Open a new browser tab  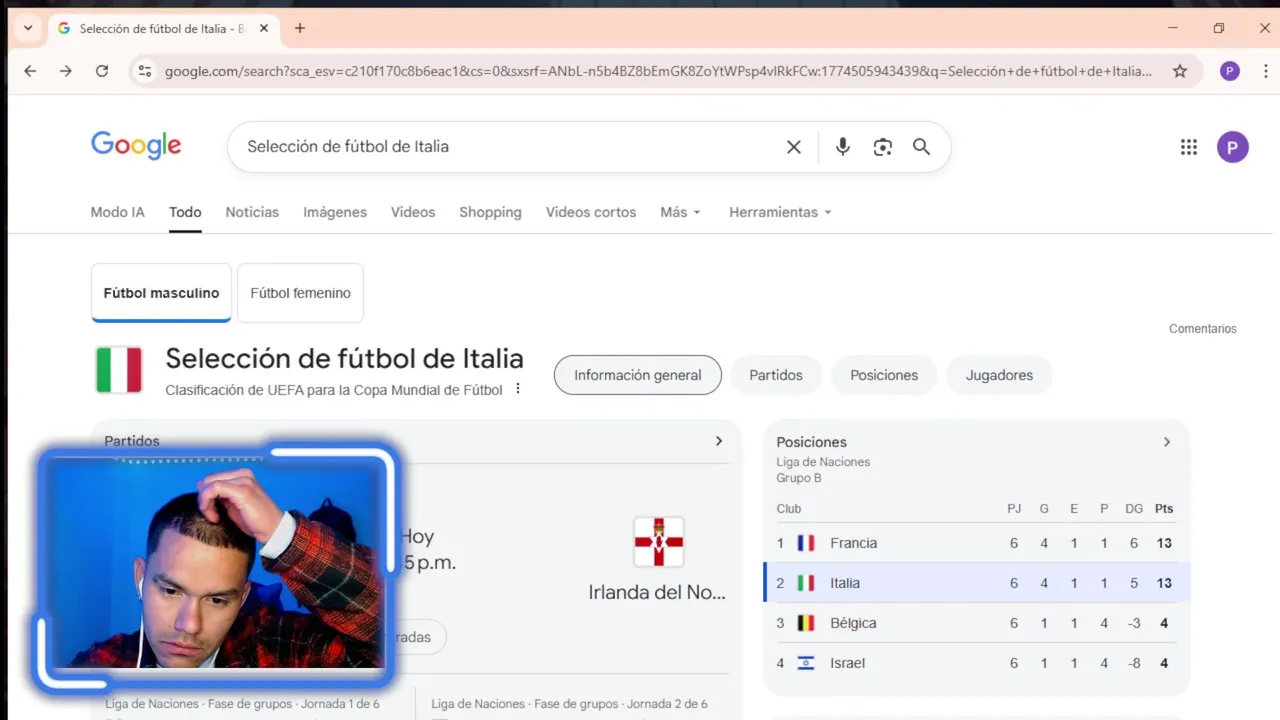pyautogui.click(x=300, y=28)
